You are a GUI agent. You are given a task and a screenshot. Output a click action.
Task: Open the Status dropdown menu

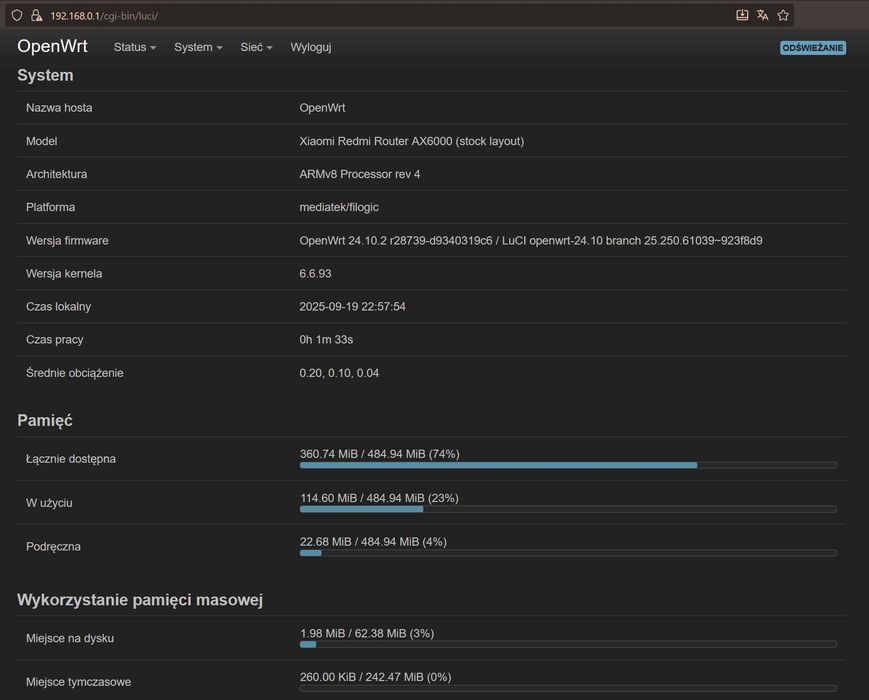pyautogui.click(x=135, y=48)
